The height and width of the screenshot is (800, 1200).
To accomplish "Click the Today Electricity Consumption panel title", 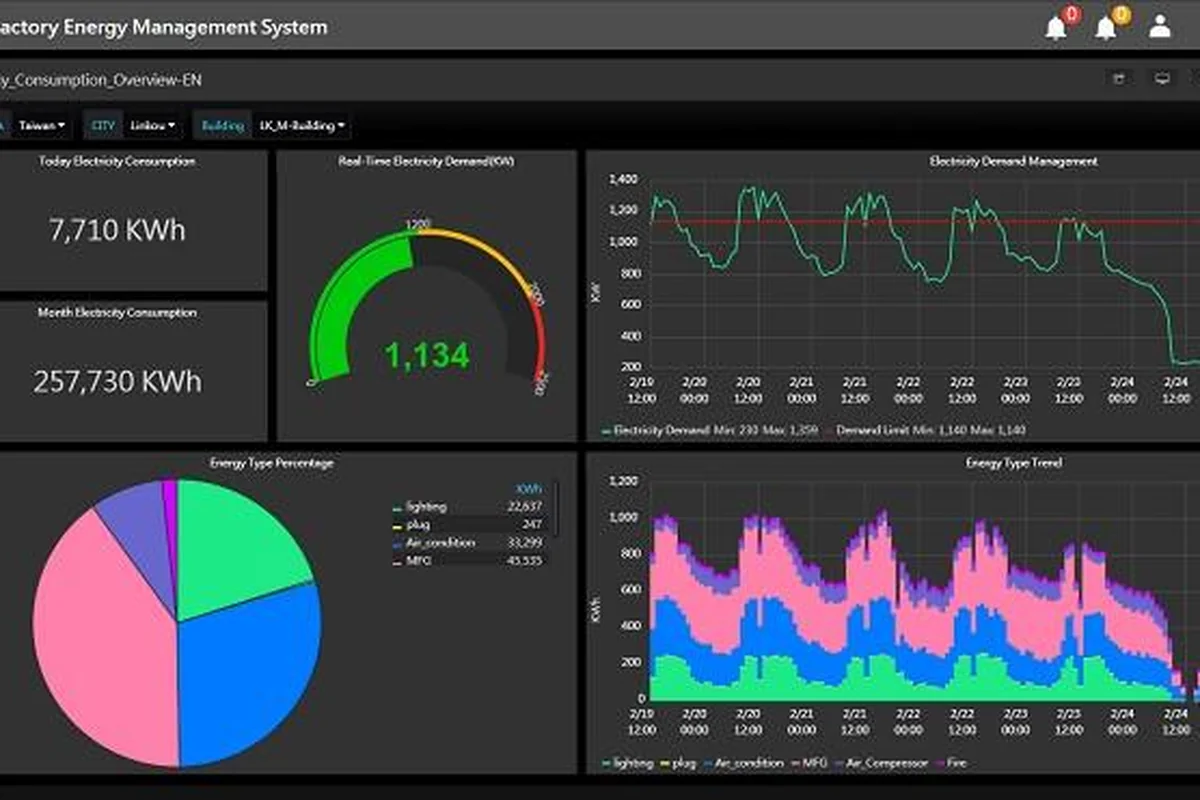I will pos(117,161).
